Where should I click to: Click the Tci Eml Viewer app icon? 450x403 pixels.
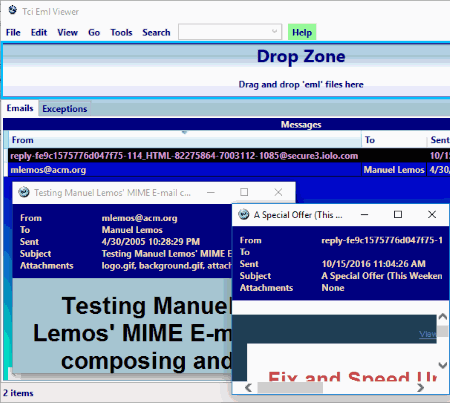pyautogui.click(x=13, y=10)
